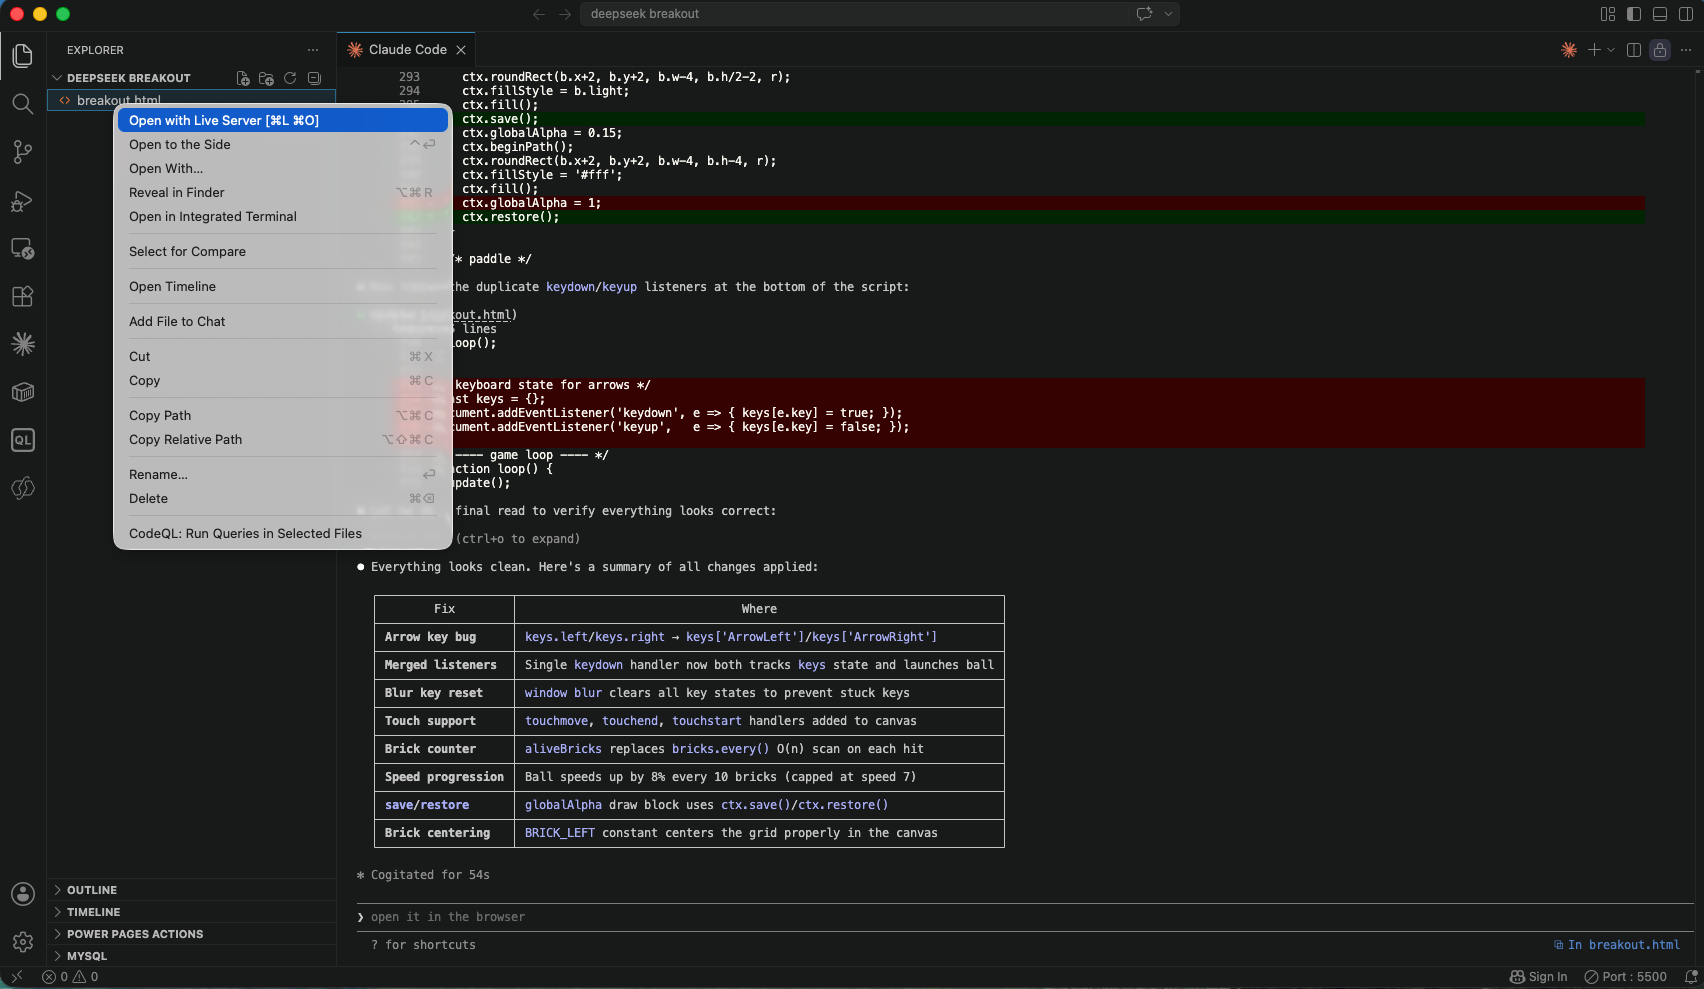
Task: Open the Power Pages activity bar icon
Action: [x=22, y=392]
